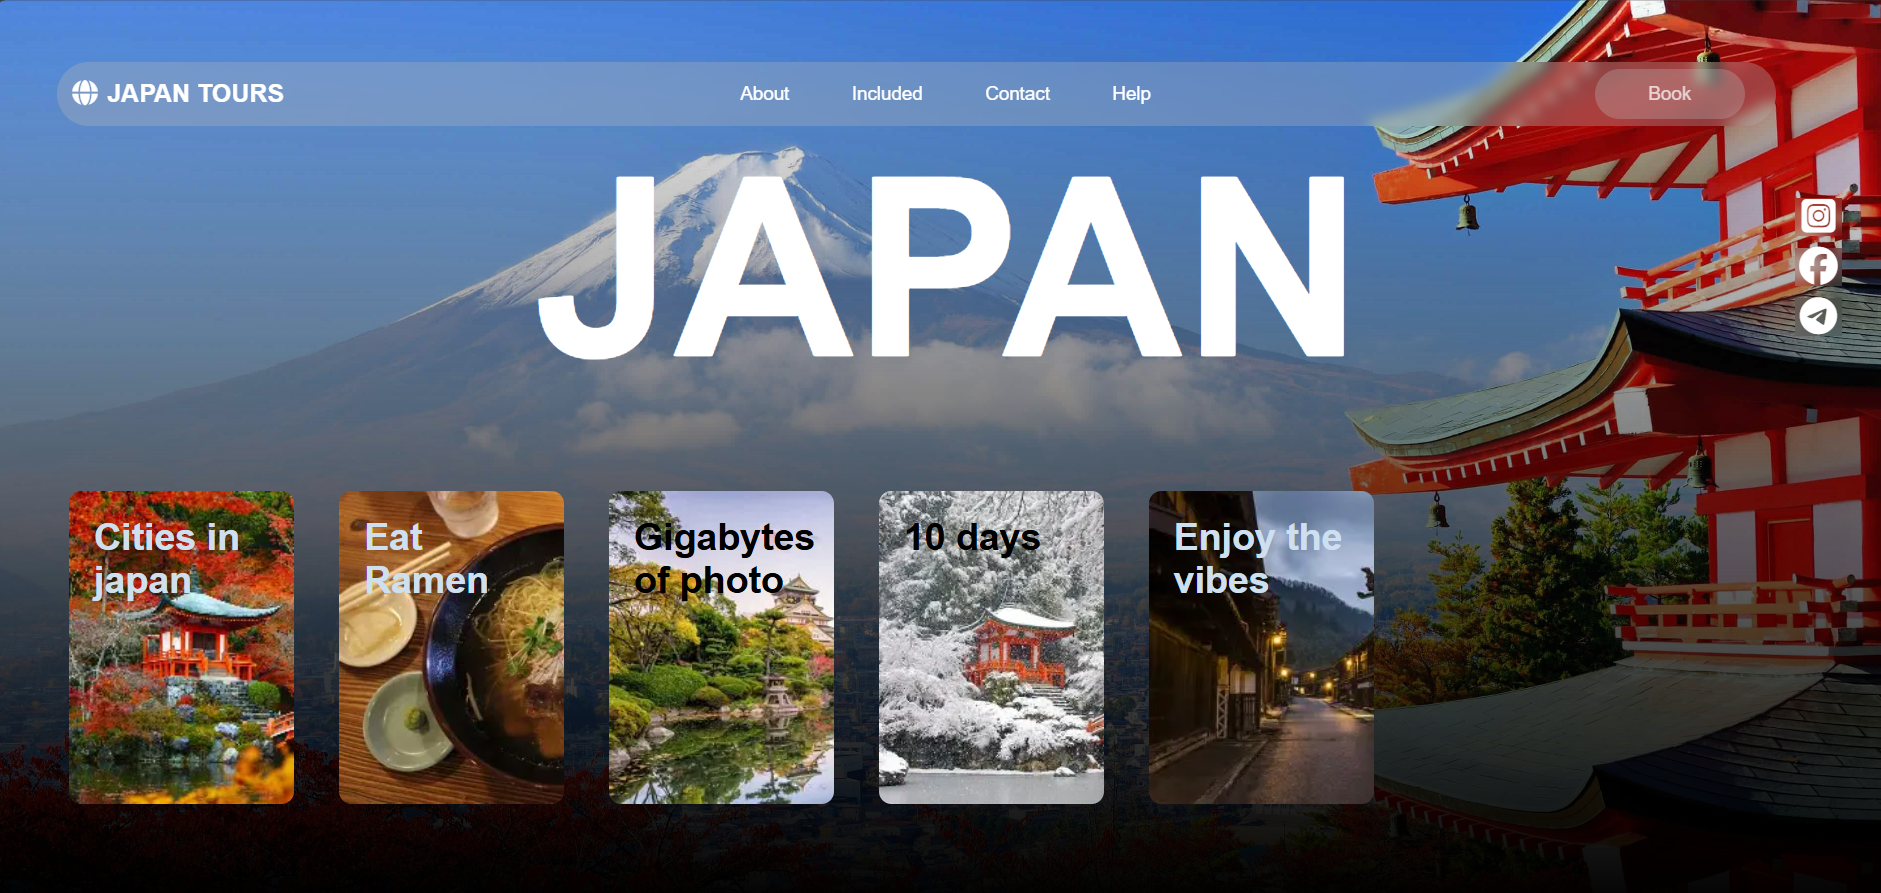Open the Cities in japan card
The image size is (1881, 893).
coord(181,647)
